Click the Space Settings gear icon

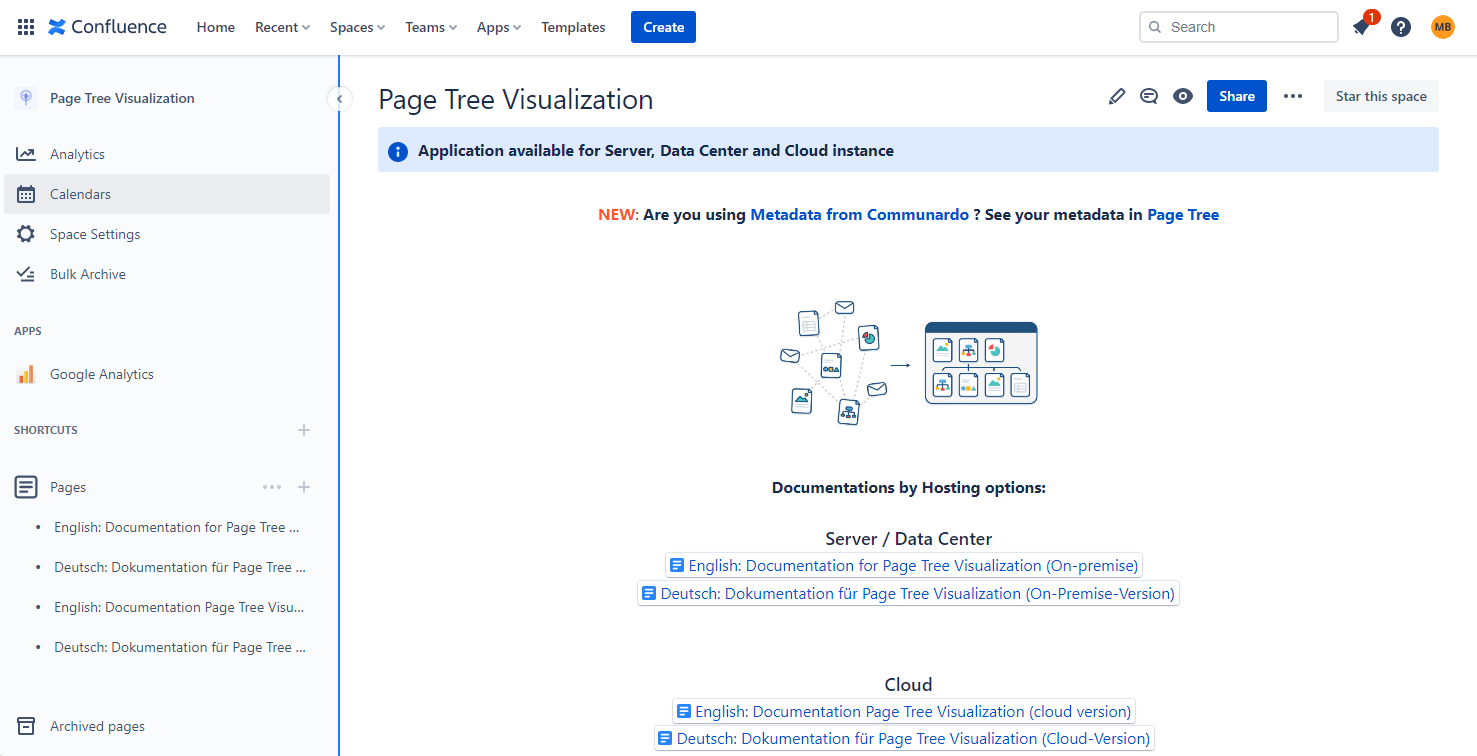pyautogui.click(x=26, y=234)
